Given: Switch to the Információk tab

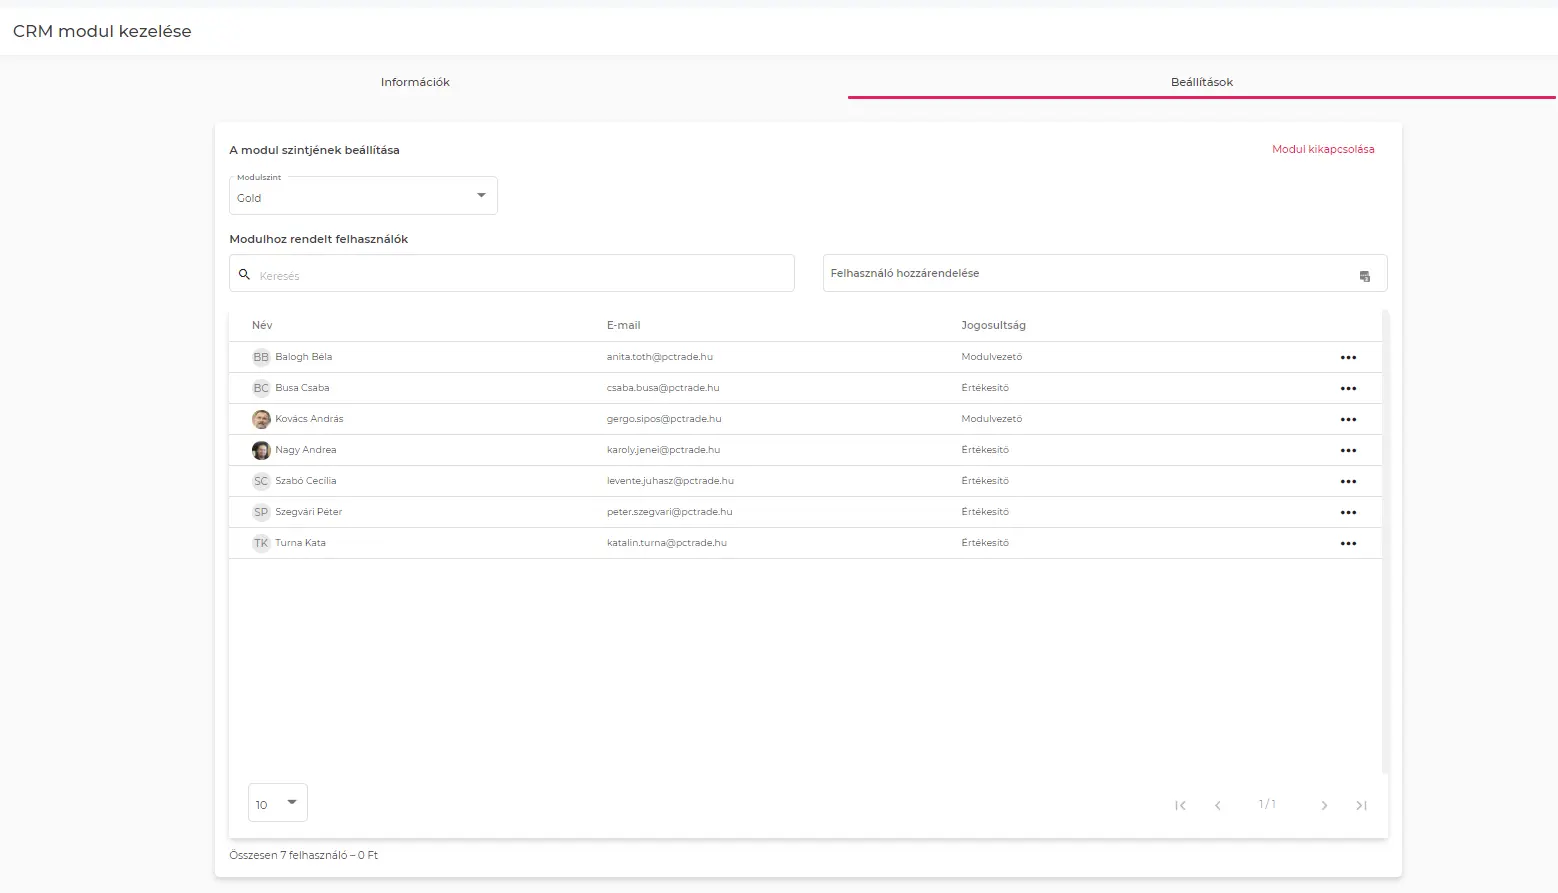Looking at the screenshot, I should pos(415,82).
